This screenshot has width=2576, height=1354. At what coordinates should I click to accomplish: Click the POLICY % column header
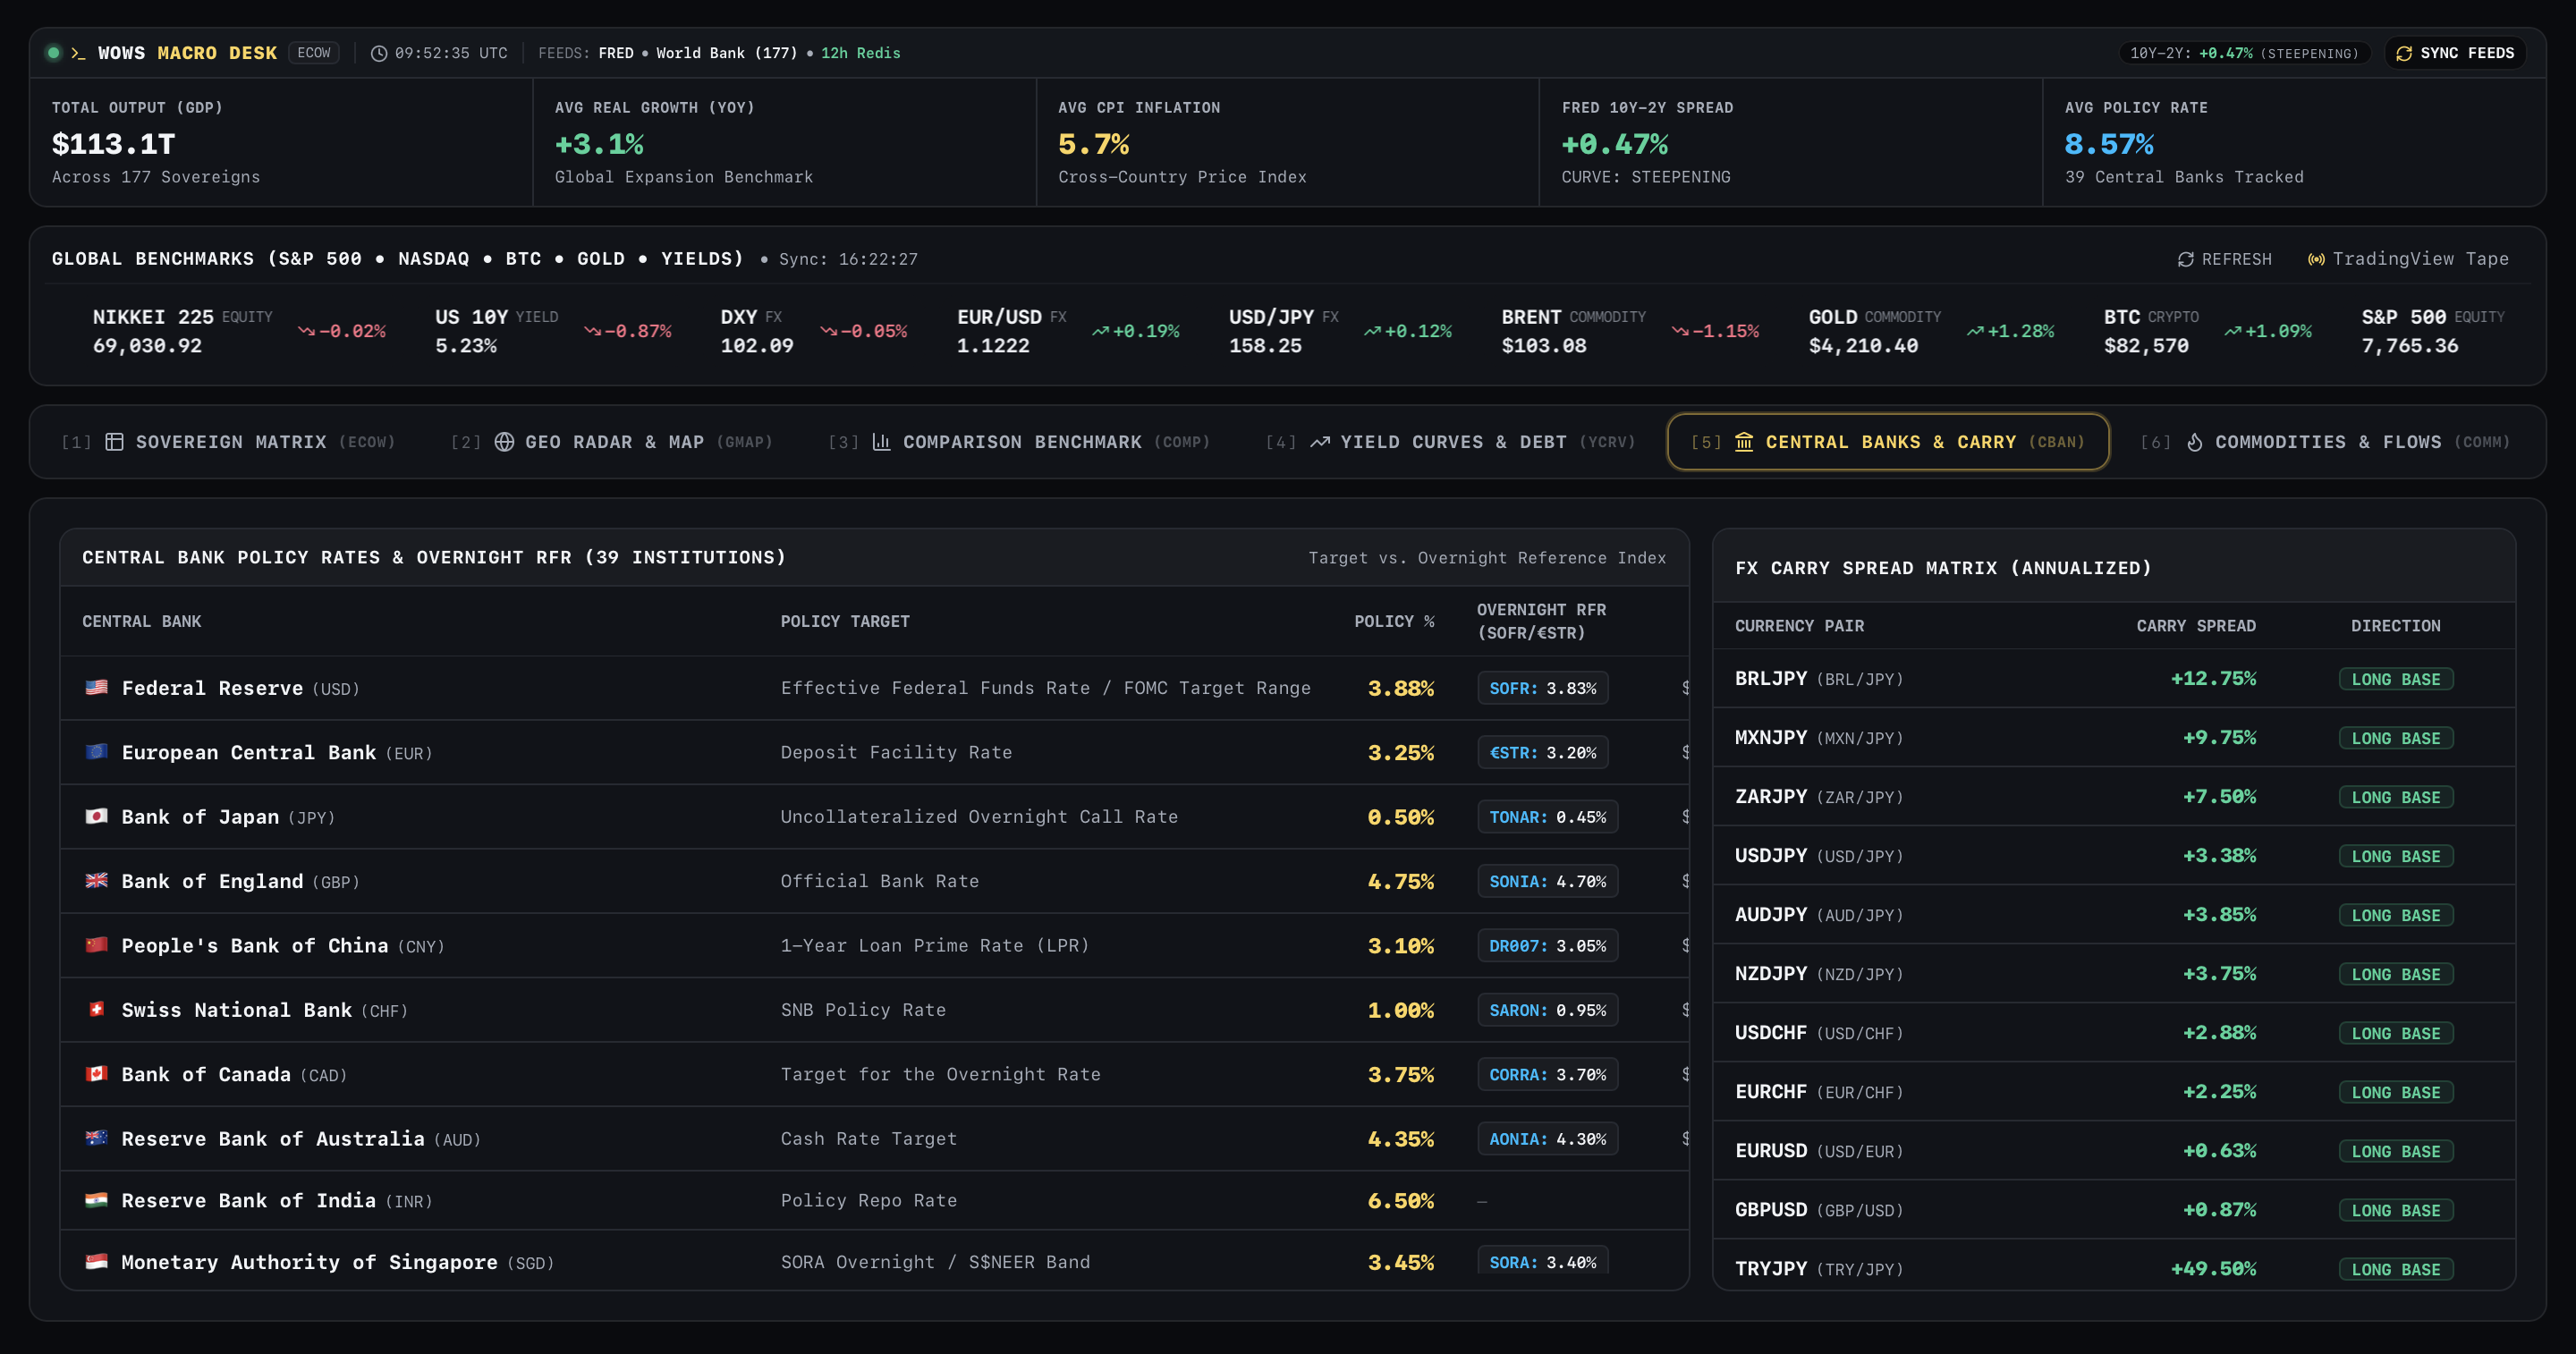click(x=1394, y=621)
